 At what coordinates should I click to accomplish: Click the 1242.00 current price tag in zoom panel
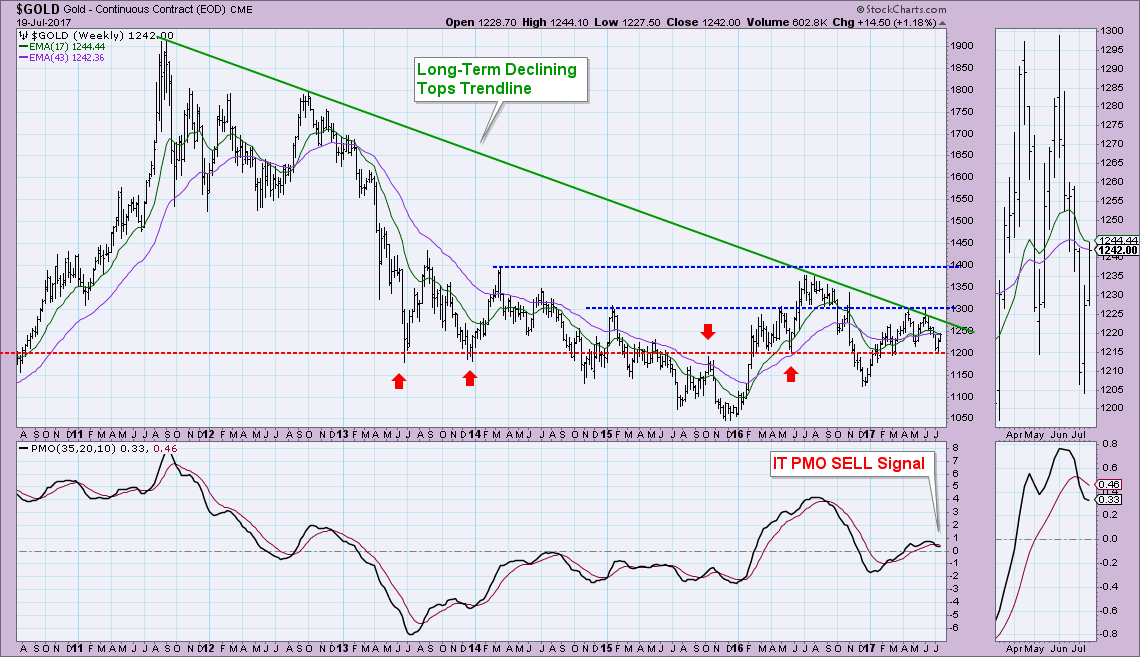pyautogui.click(x=1119, y=251)
